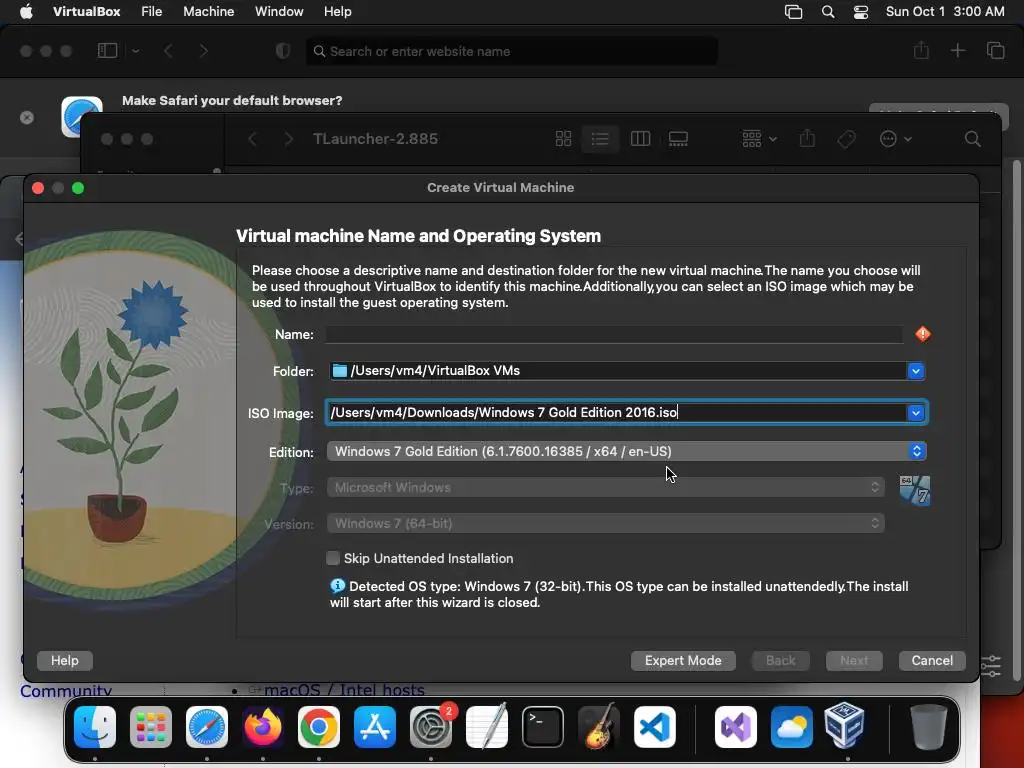Open the Help menu in menu bar
1024x768 pixels.
coord(338,12)
